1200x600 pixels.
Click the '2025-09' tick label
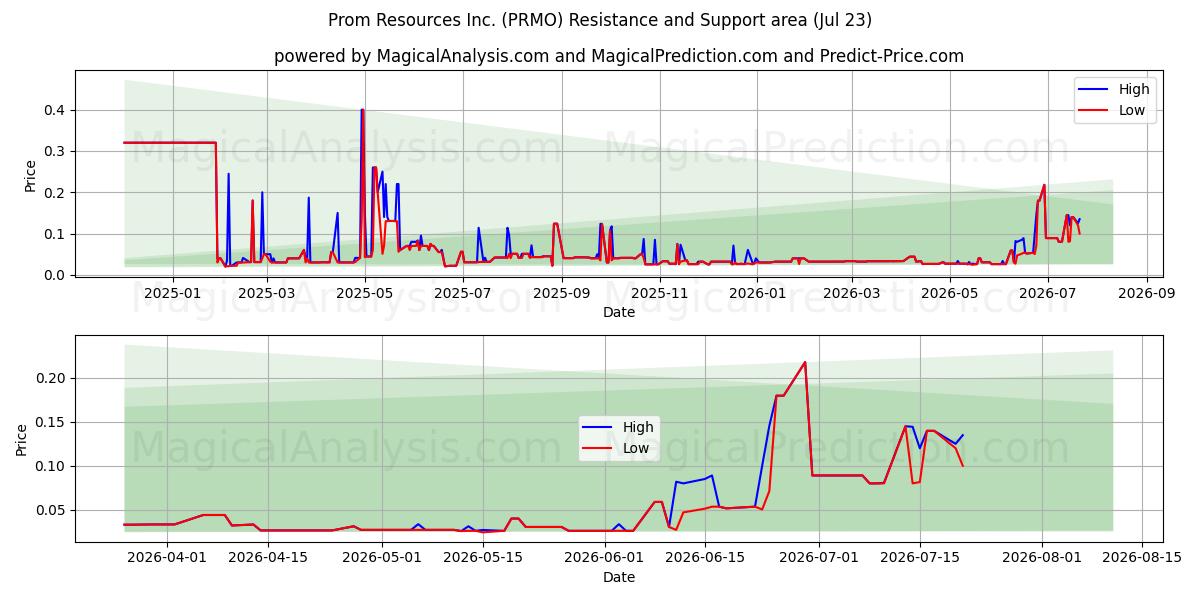[560, 294]
